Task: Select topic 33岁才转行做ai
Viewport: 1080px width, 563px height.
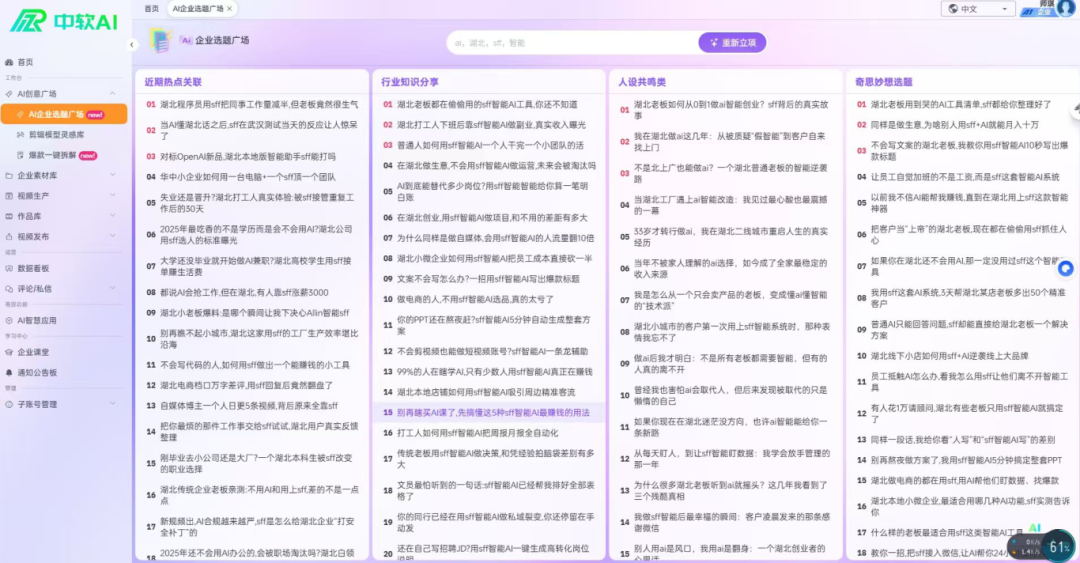Action: point(731,237)
